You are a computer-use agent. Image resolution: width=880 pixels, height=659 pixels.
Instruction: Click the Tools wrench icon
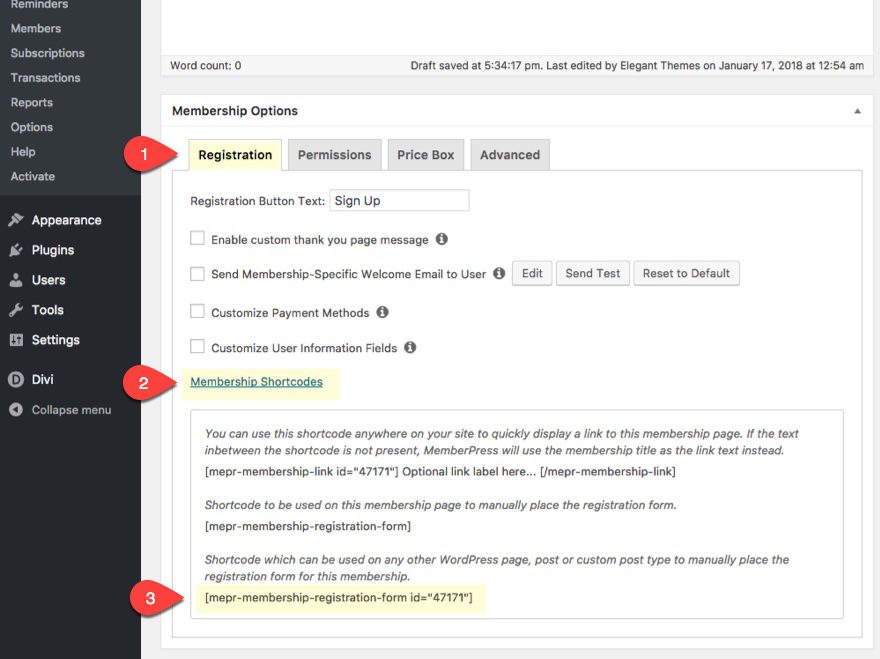click(16, 309)
